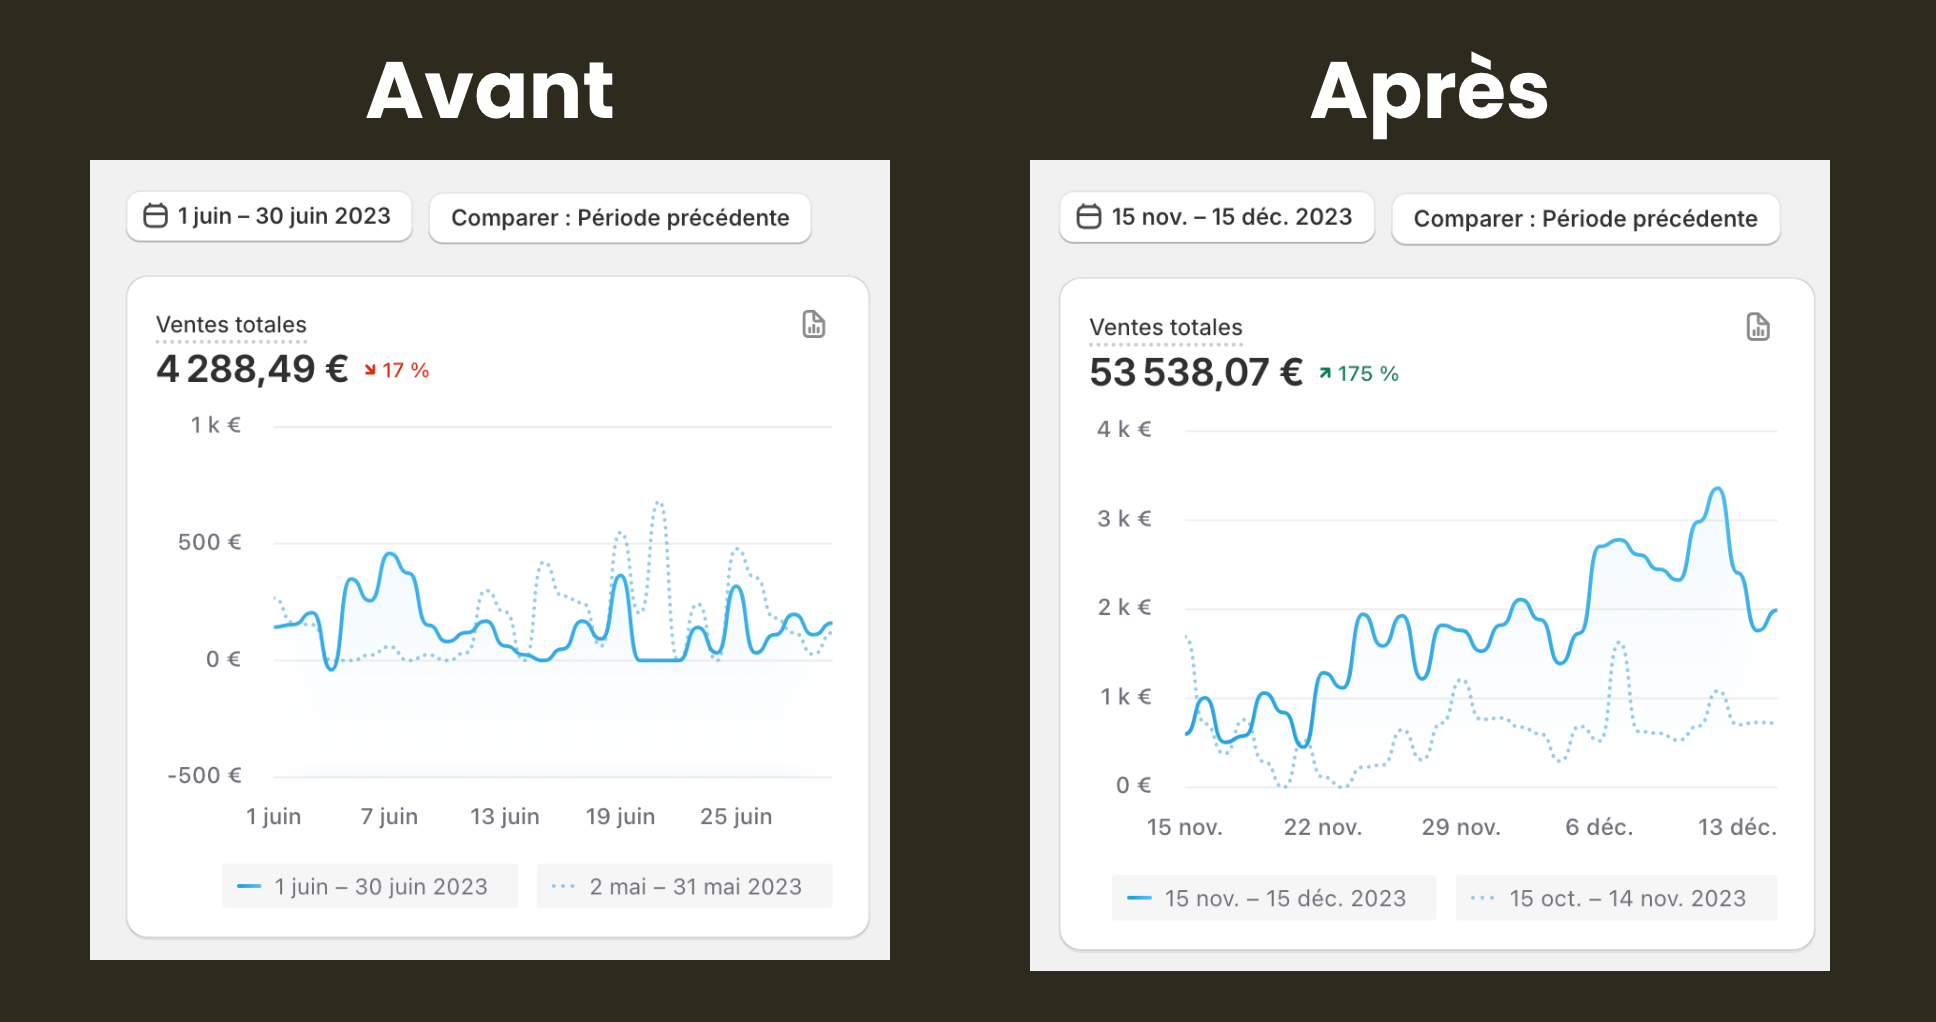Click the 4 288,49 € total sales amount
This screenshot has height=1022, width=1936.
click(x=252, y=370)
